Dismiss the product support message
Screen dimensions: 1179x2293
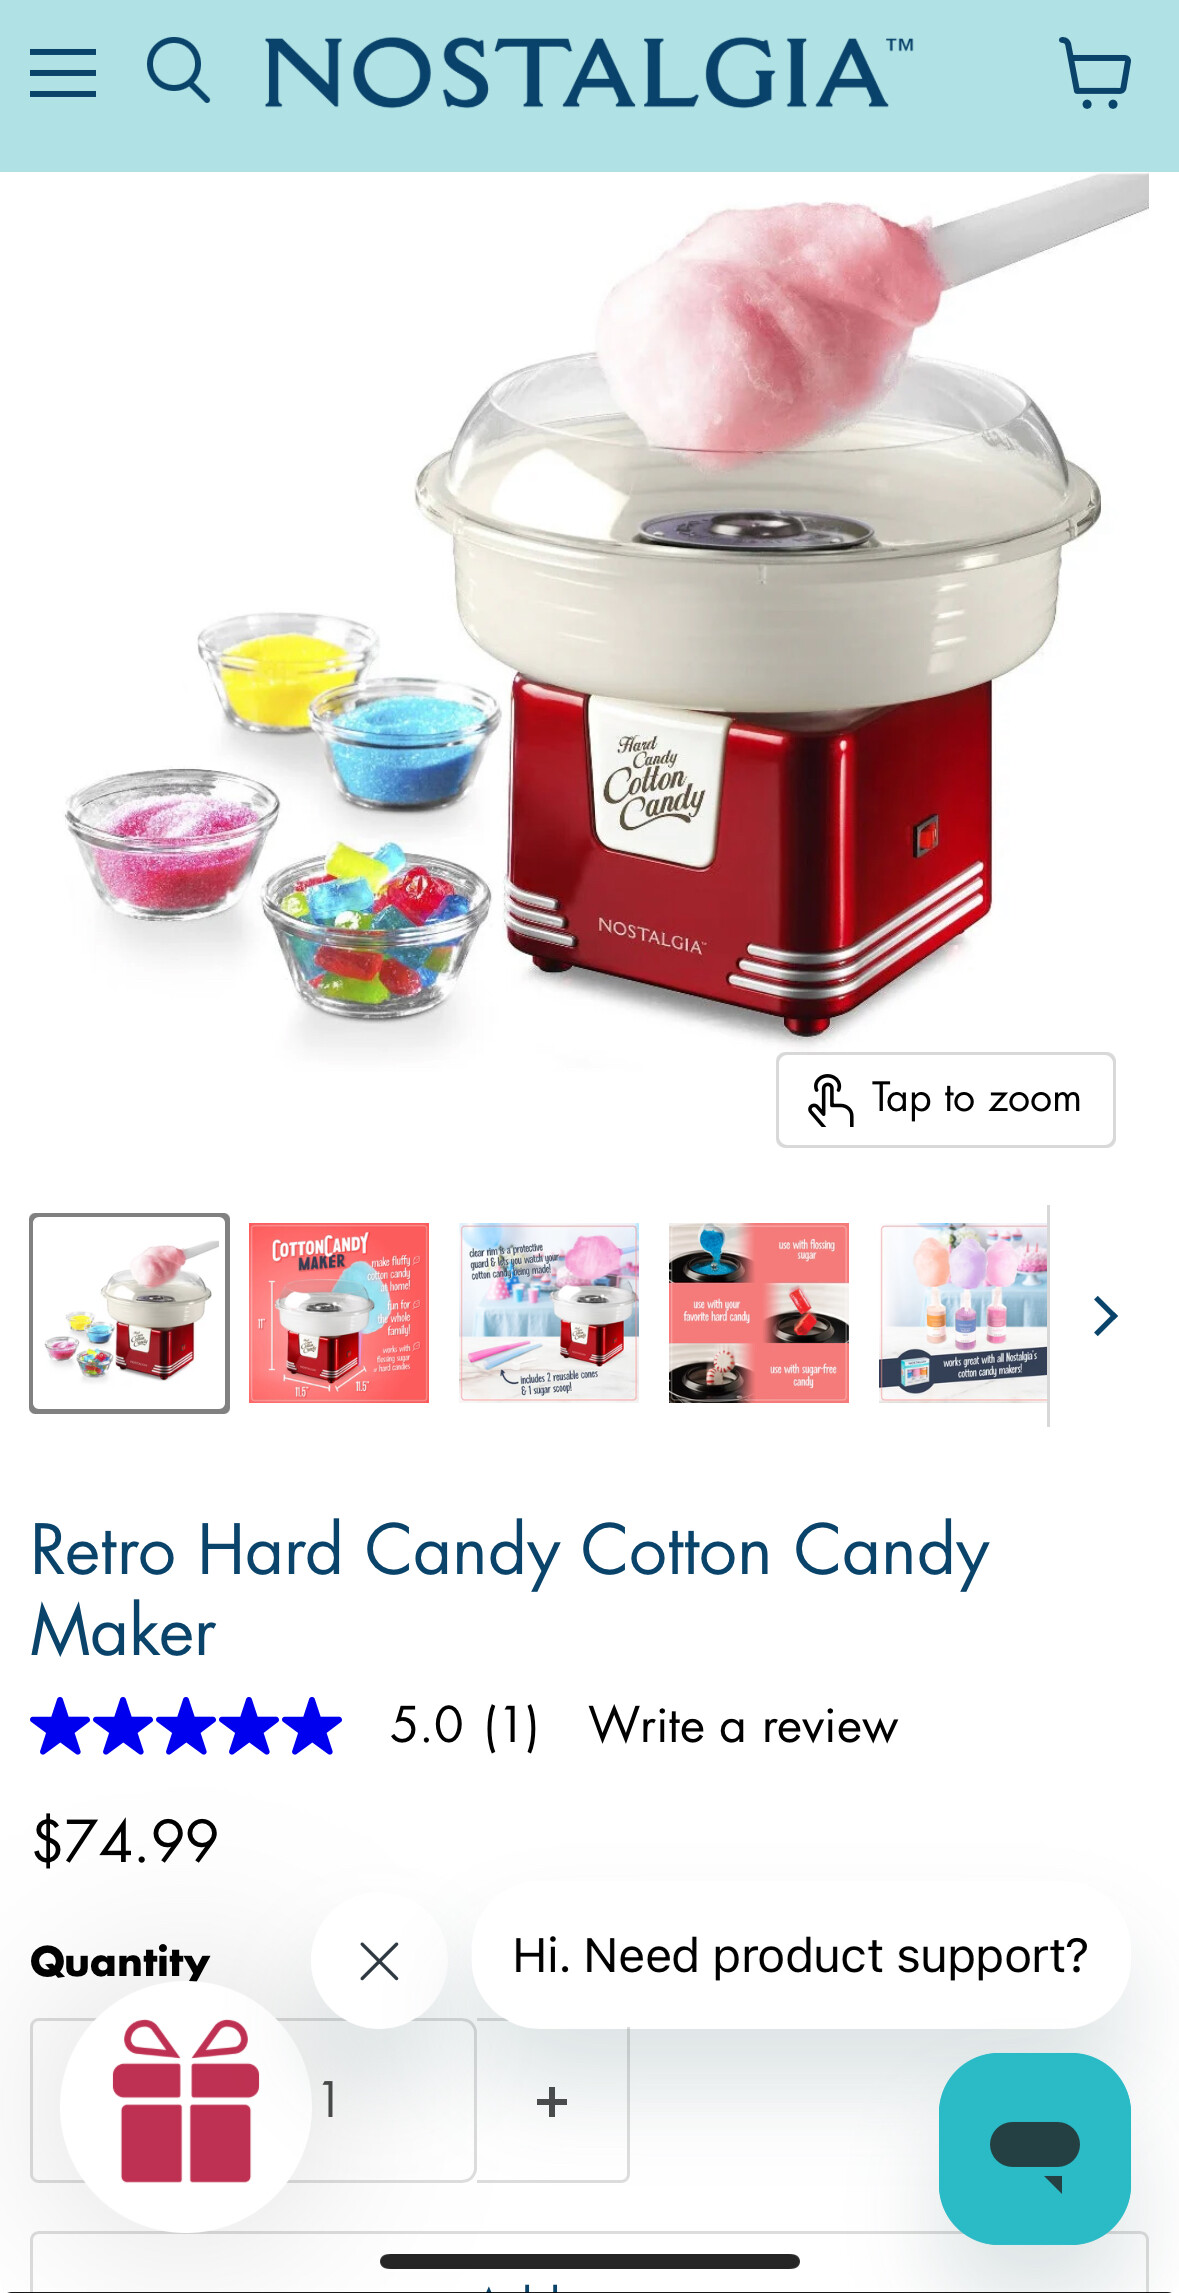(x=379, y=1961)
